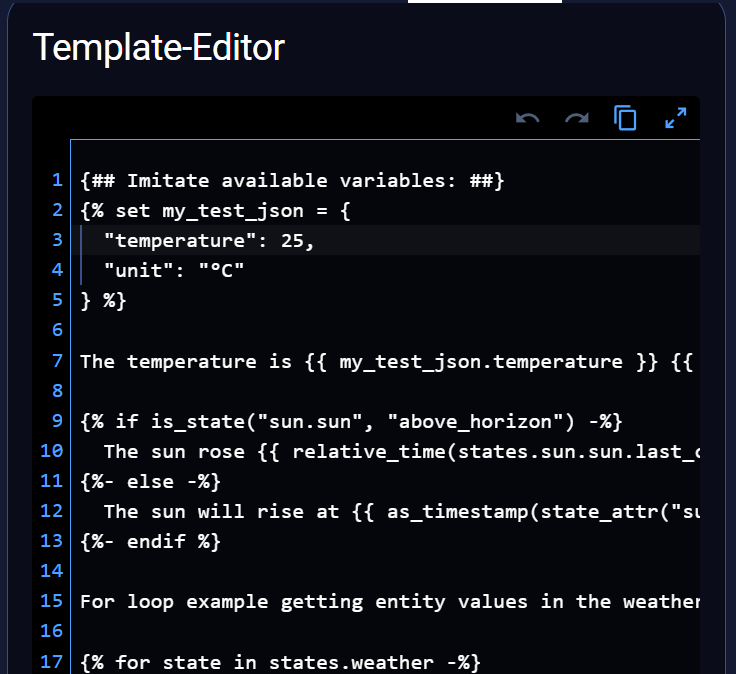Viewport: 736px width, 674px height.
Task: Click the closing '} %}' line
Action: (103, 301)
